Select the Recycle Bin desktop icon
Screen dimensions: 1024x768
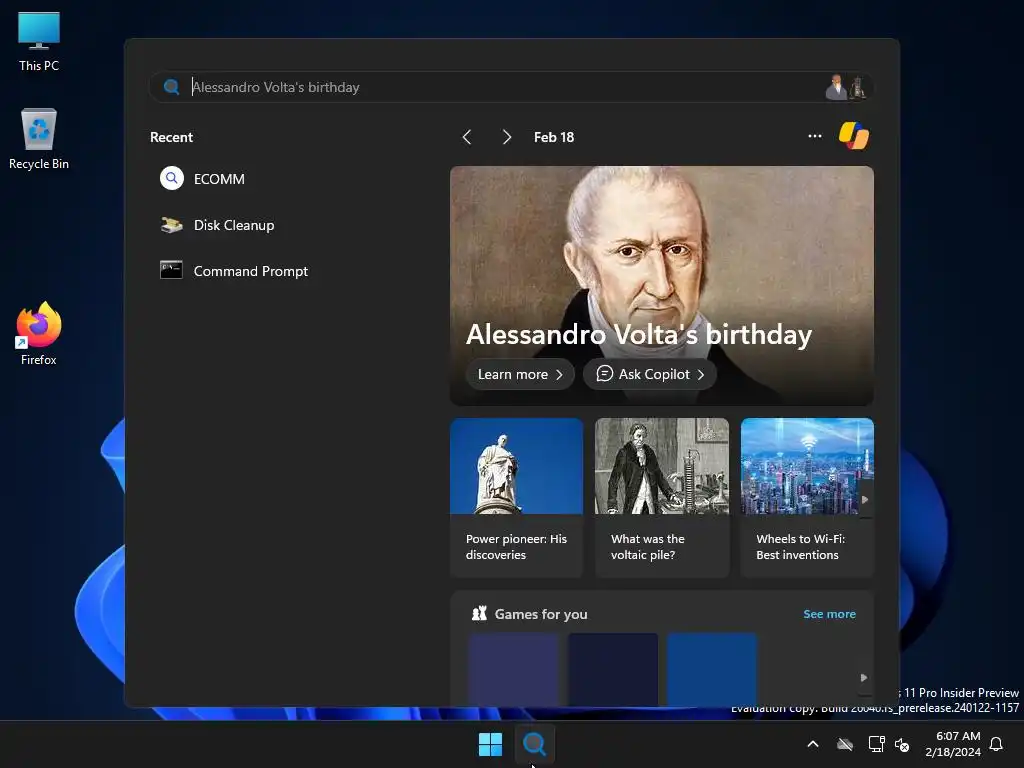39,139
